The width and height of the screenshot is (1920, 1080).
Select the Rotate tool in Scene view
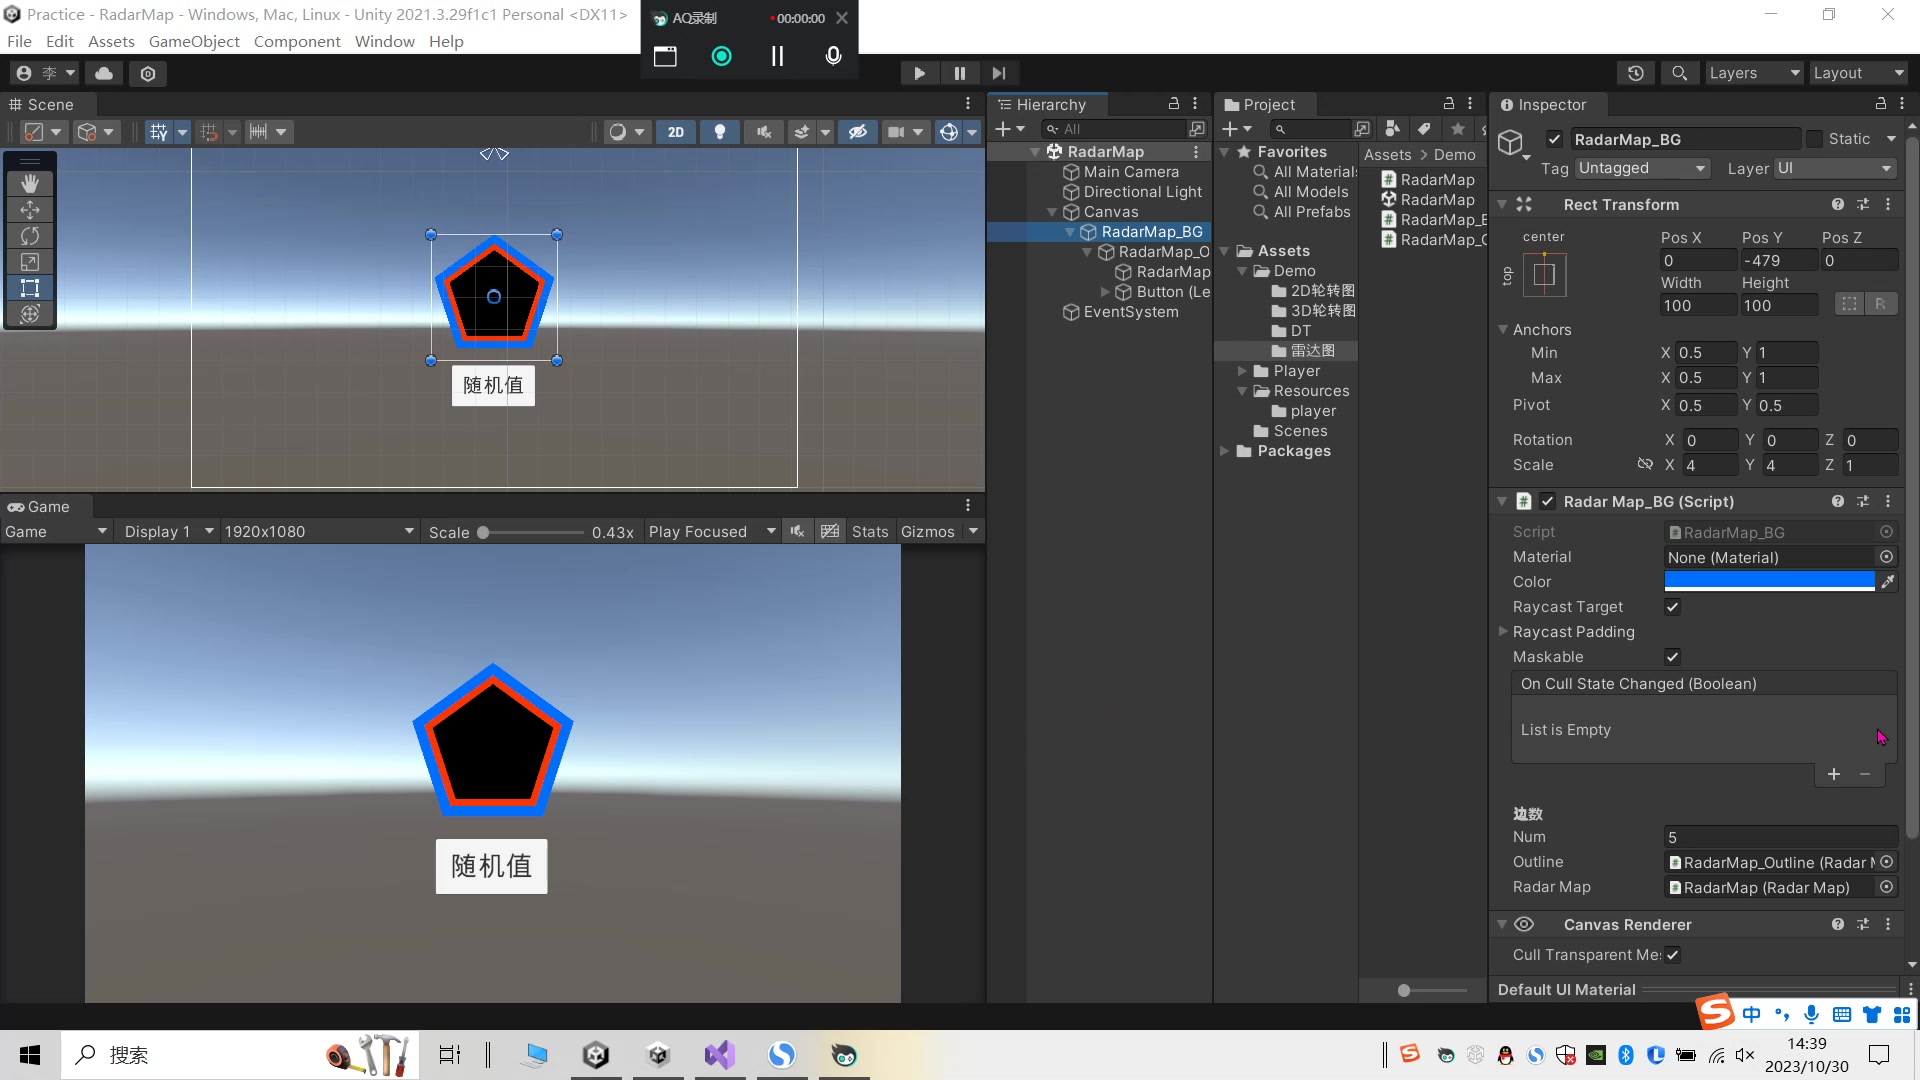pyautogui.click(x=30, y=236)
